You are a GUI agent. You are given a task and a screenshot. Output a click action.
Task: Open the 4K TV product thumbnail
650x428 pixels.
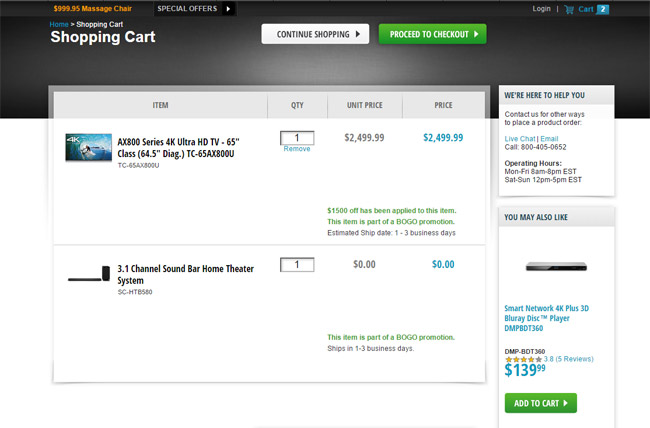89,147
